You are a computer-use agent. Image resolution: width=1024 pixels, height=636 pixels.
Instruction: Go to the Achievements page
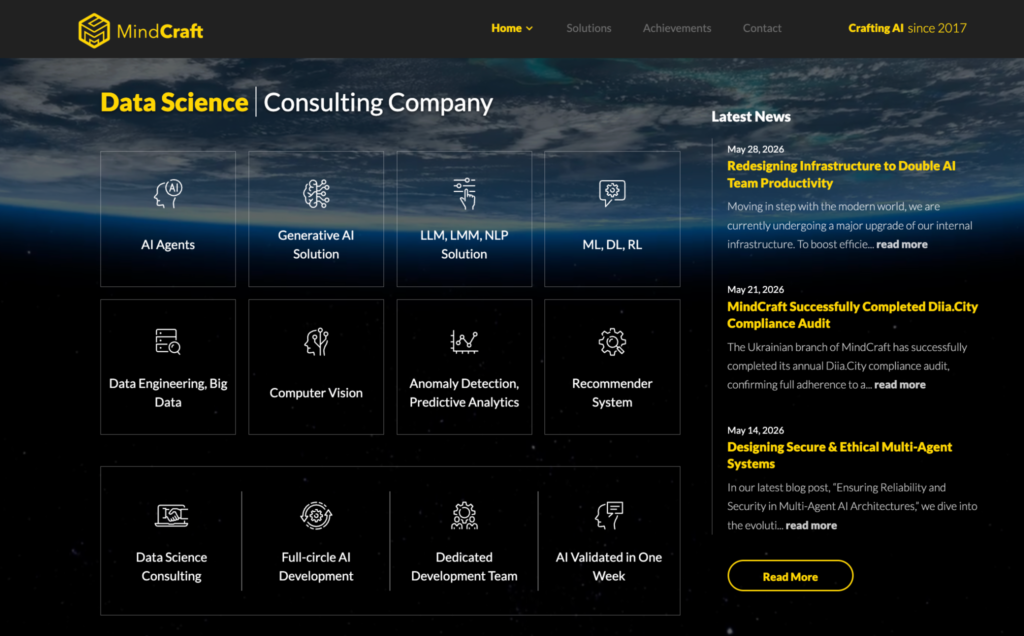coord(677,28)
